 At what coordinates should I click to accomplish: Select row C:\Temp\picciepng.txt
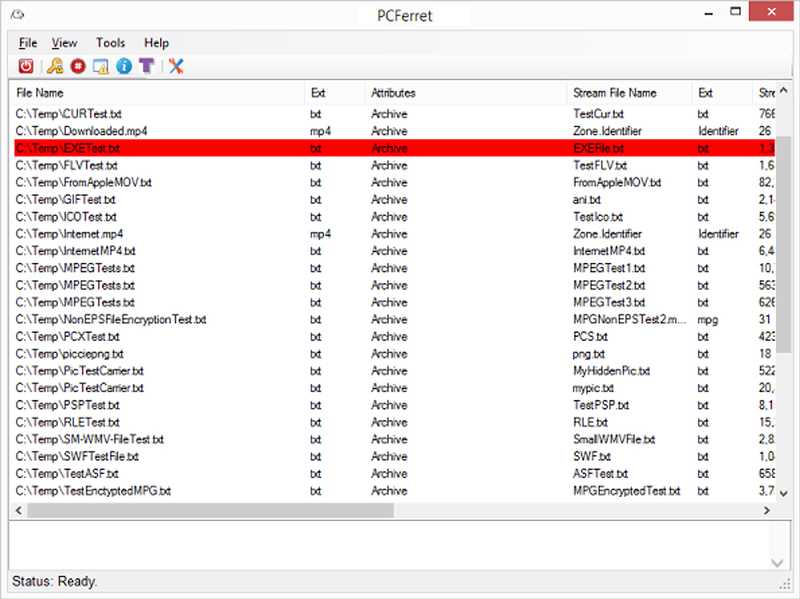(x=394, y=354)
